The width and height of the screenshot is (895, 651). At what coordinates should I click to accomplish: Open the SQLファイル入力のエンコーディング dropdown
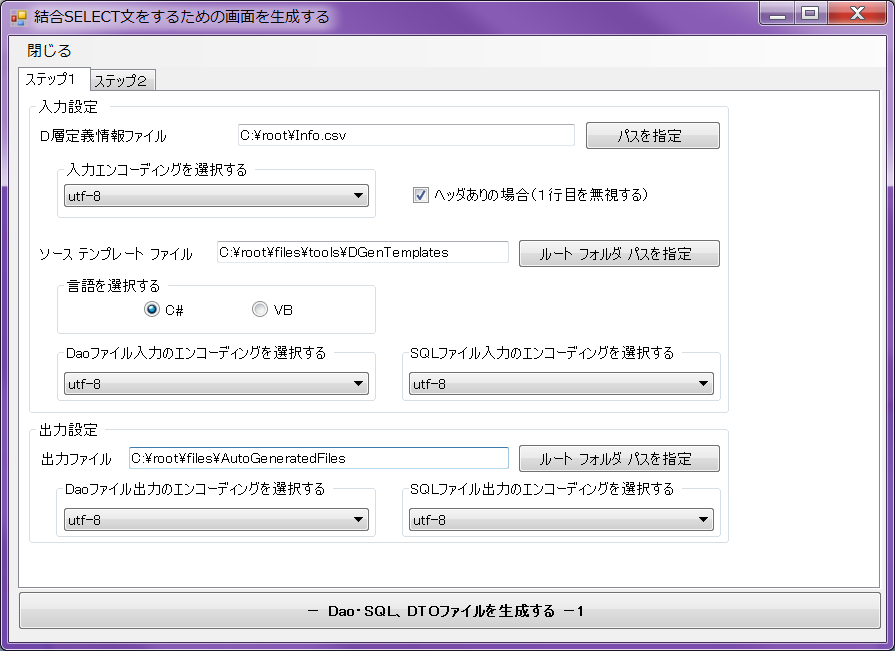[561, 384]
